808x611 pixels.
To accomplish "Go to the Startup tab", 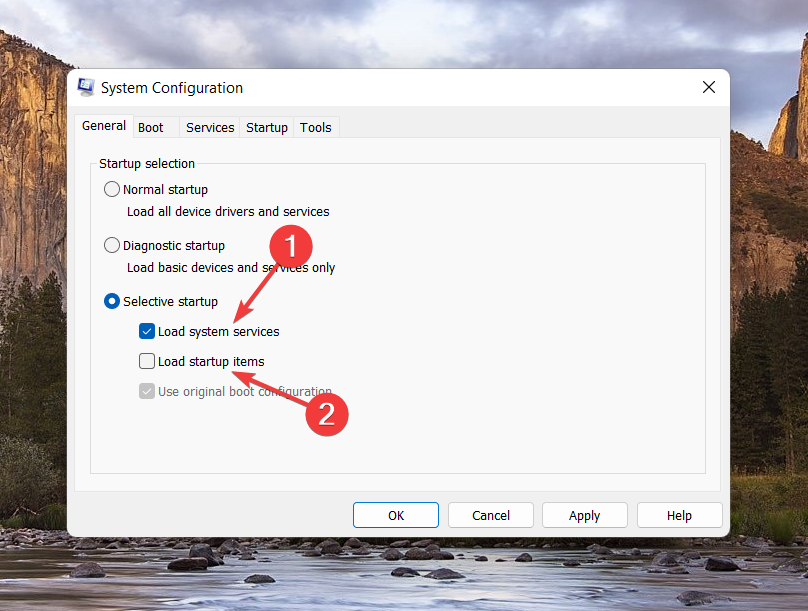I will click(266, 127).
